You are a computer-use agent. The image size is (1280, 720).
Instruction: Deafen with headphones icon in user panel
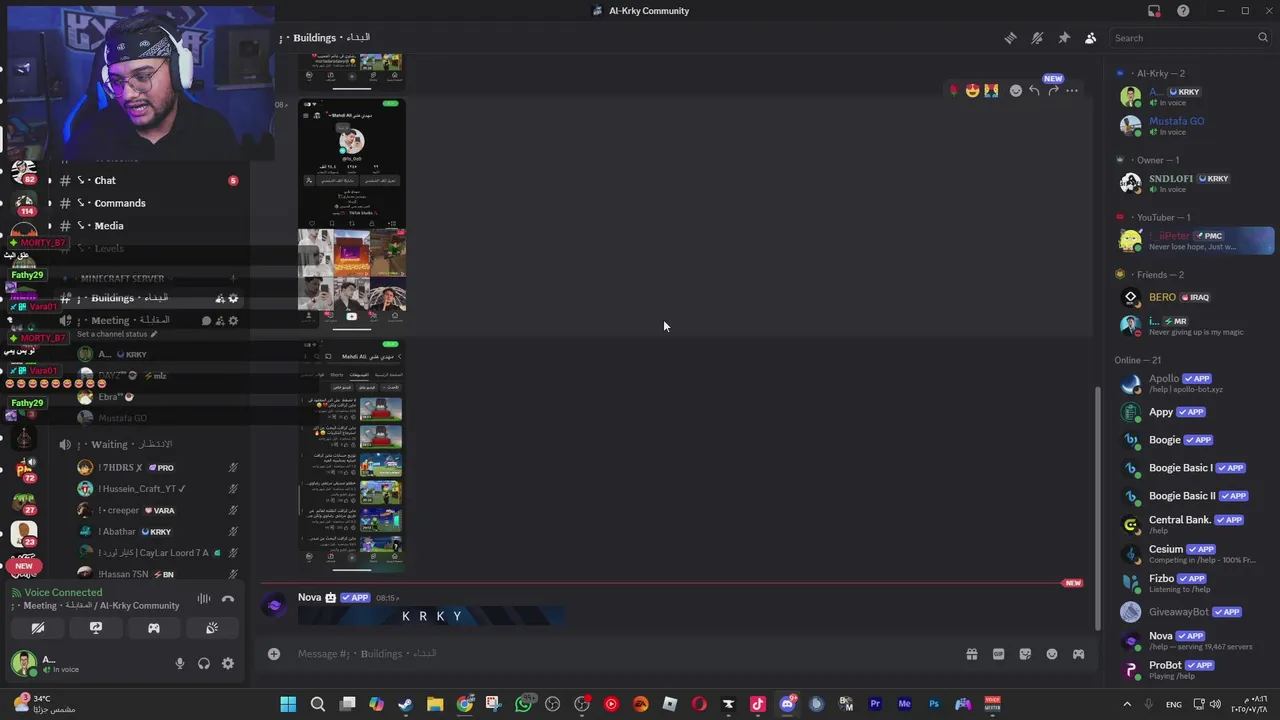[x=204, y=663]
